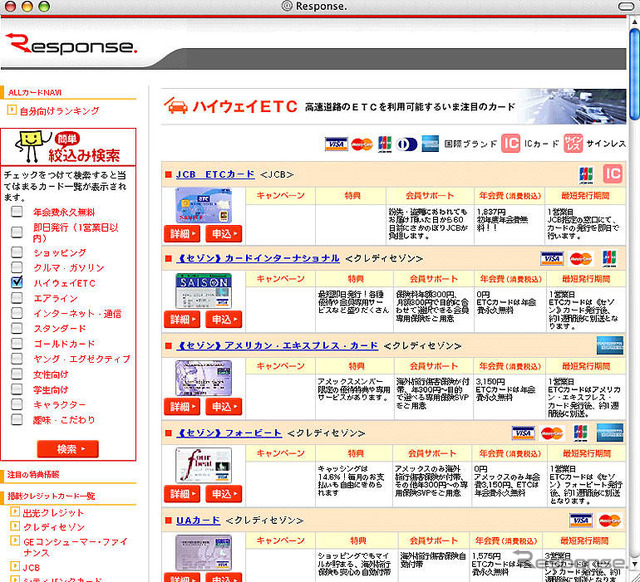The width and height of the screenshot is (640, 582).
Task: Uncheck the ハイウェイETC checkbox
Action: (x=17, y=282)
